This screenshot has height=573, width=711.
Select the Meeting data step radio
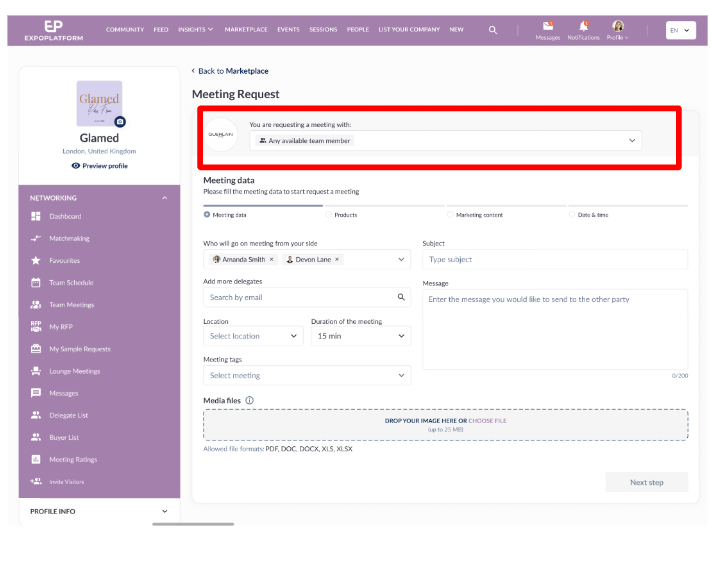click(207, 214)
